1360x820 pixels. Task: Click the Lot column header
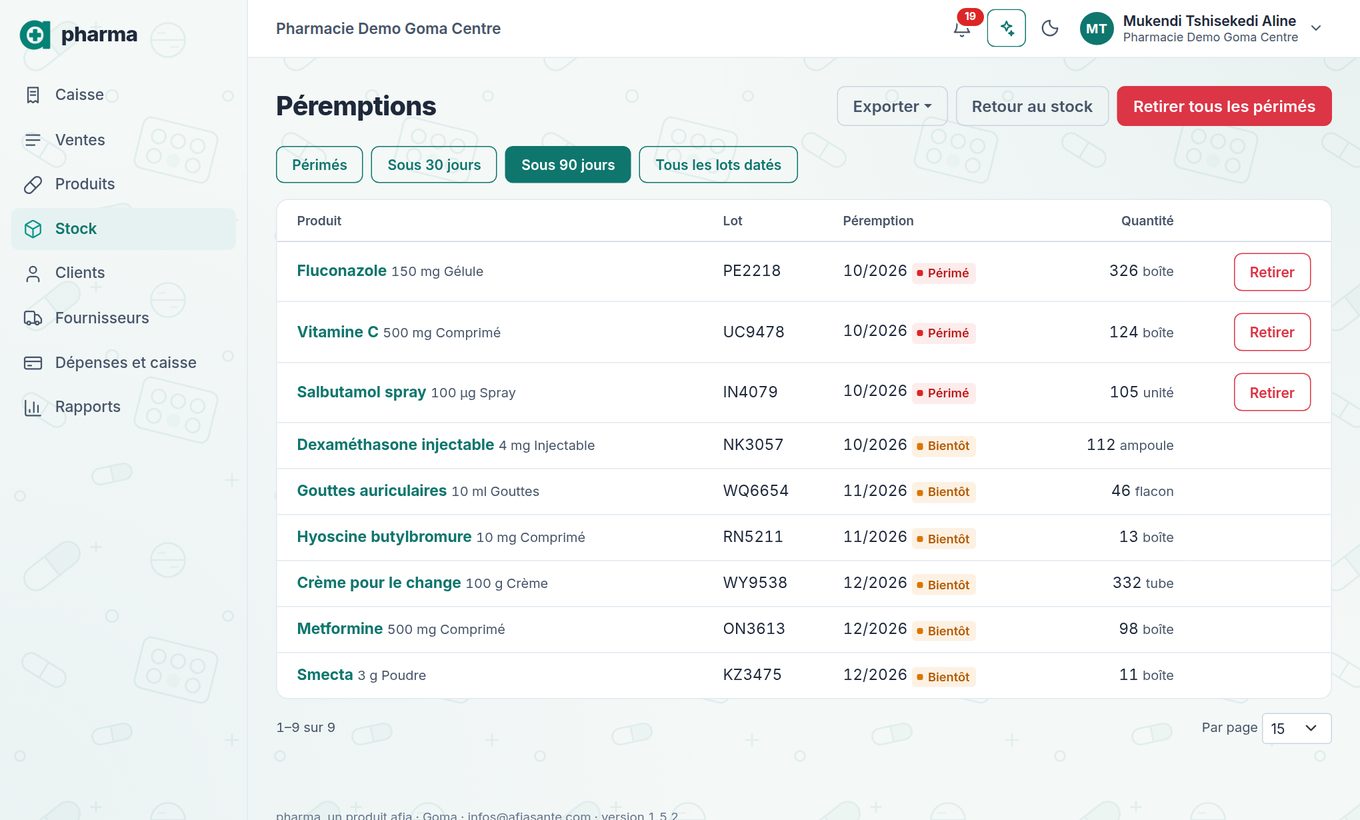(733, 221)
